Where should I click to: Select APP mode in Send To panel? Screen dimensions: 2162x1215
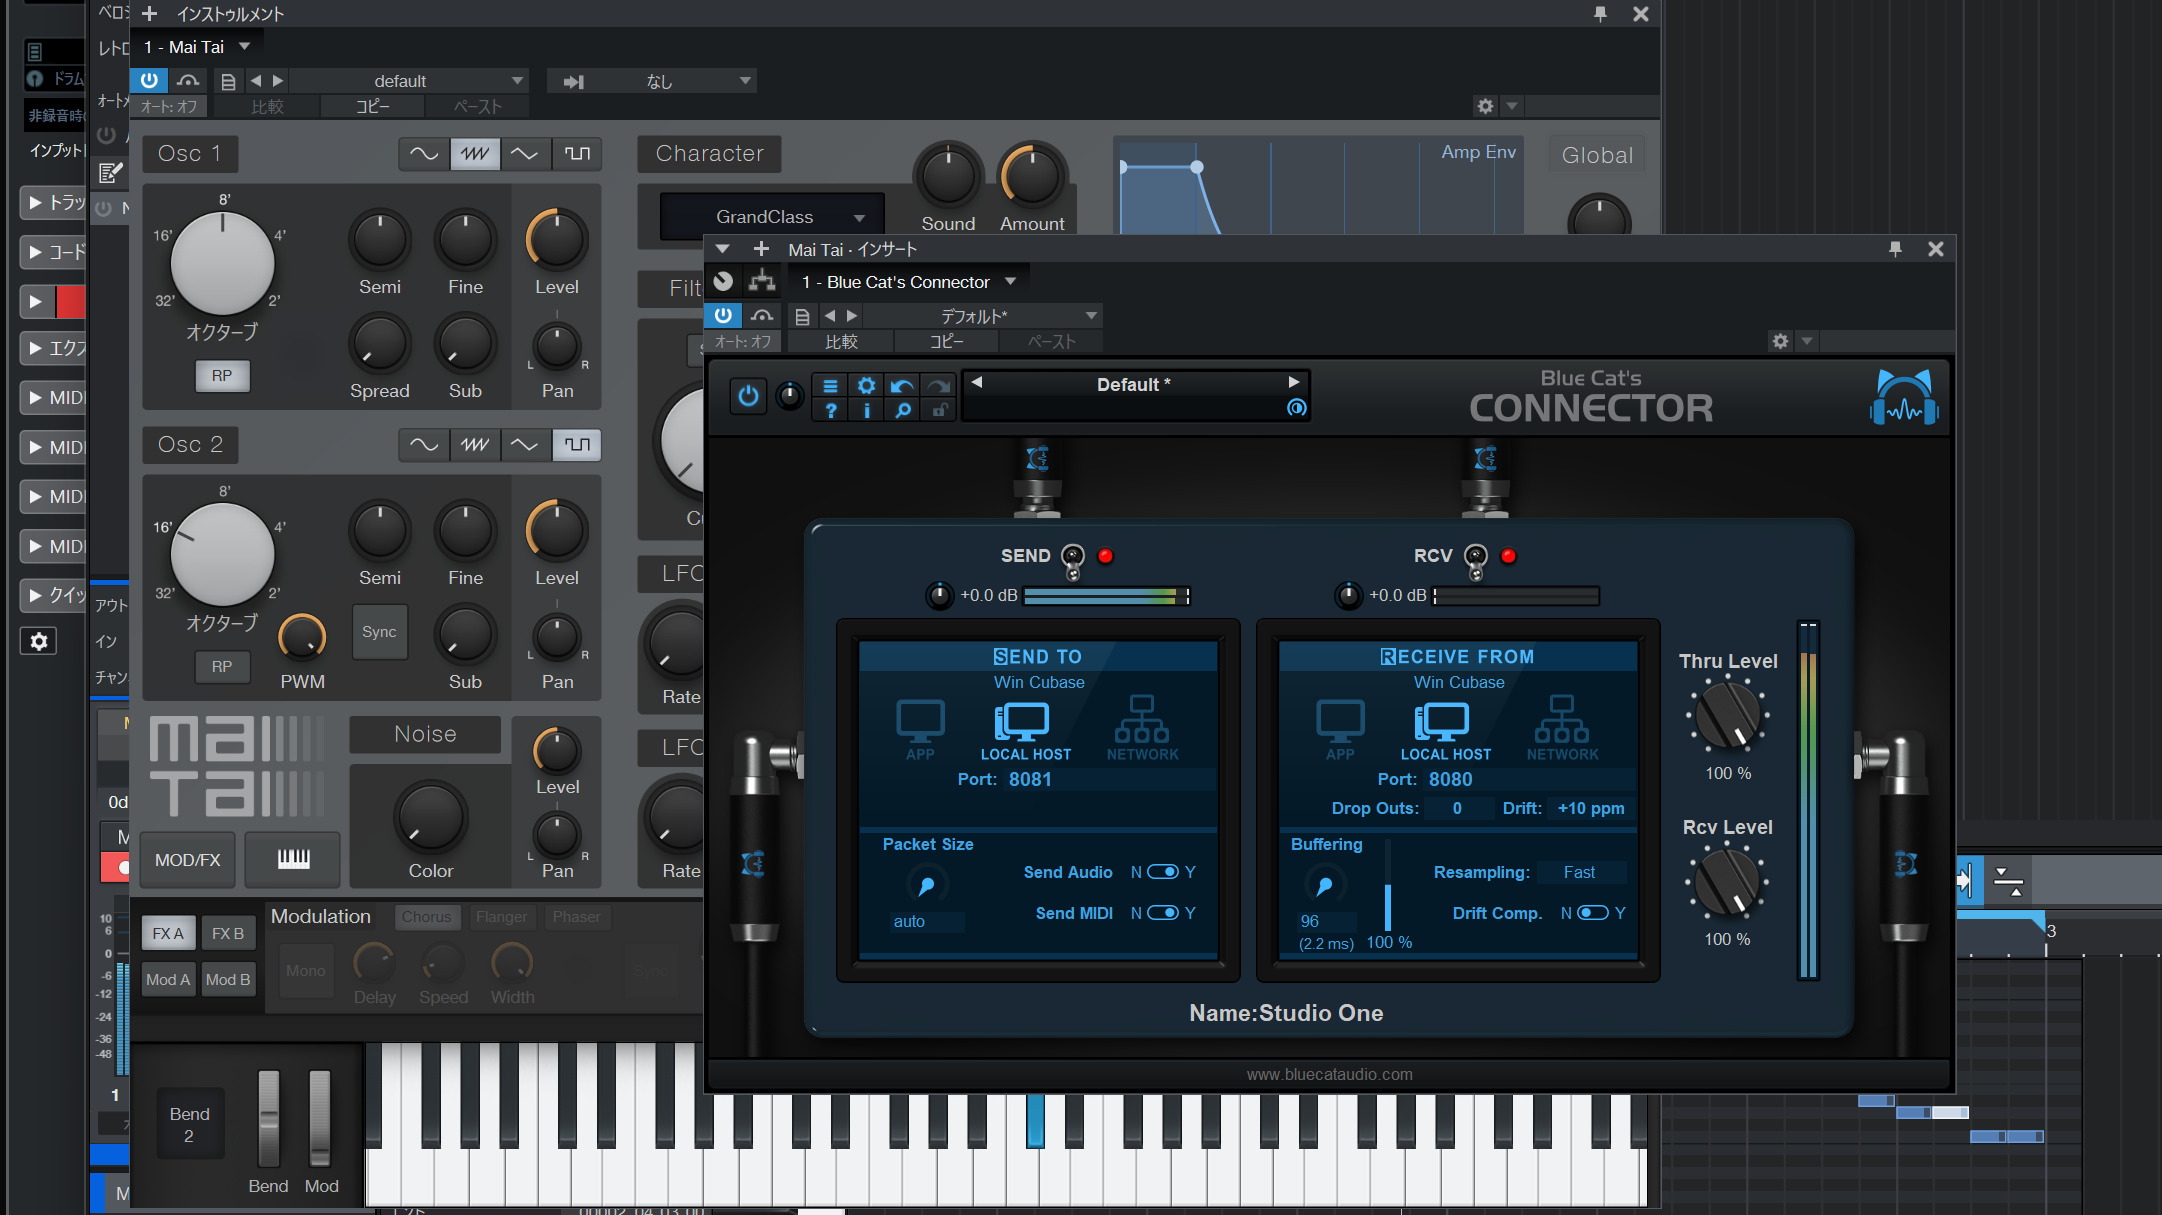click(920, 730)
